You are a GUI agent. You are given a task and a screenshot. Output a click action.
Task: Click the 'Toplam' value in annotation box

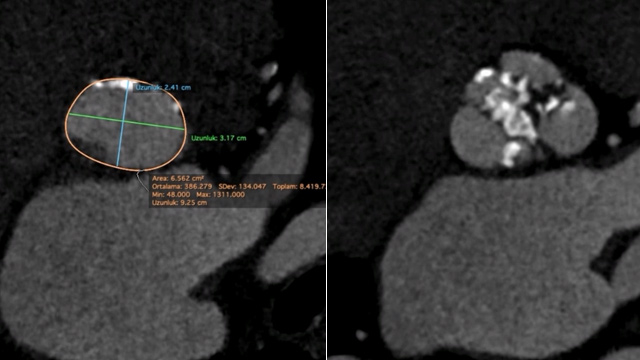pos(299,187)
